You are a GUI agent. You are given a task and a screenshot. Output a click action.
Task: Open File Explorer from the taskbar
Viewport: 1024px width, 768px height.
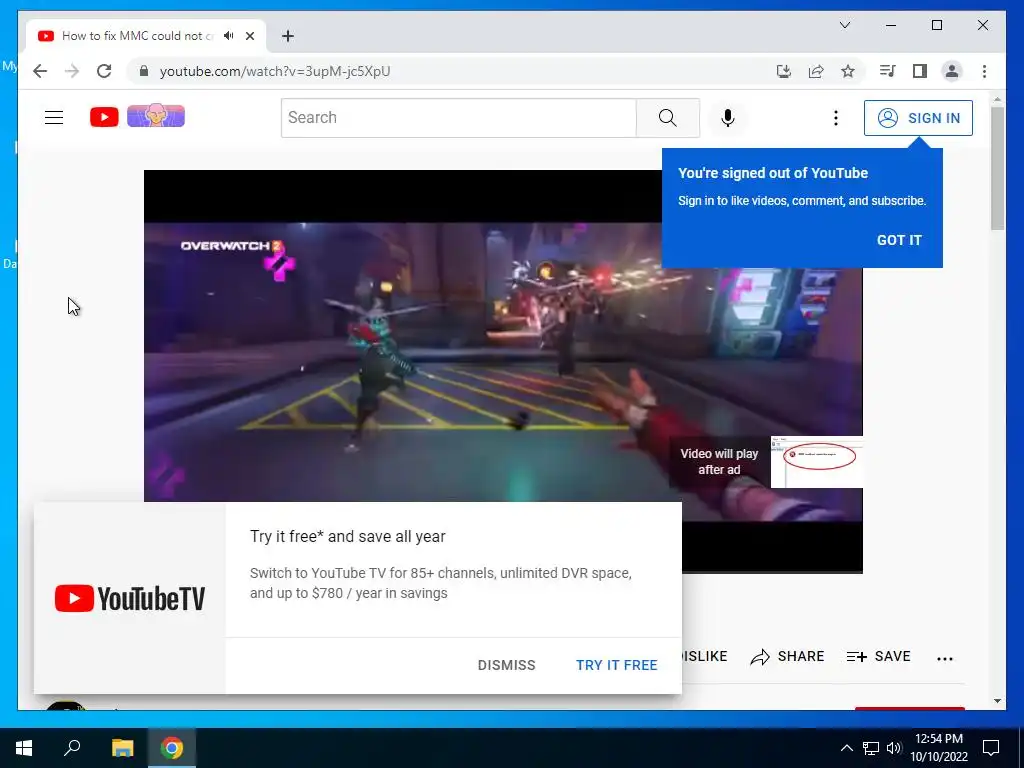point(122,748)
